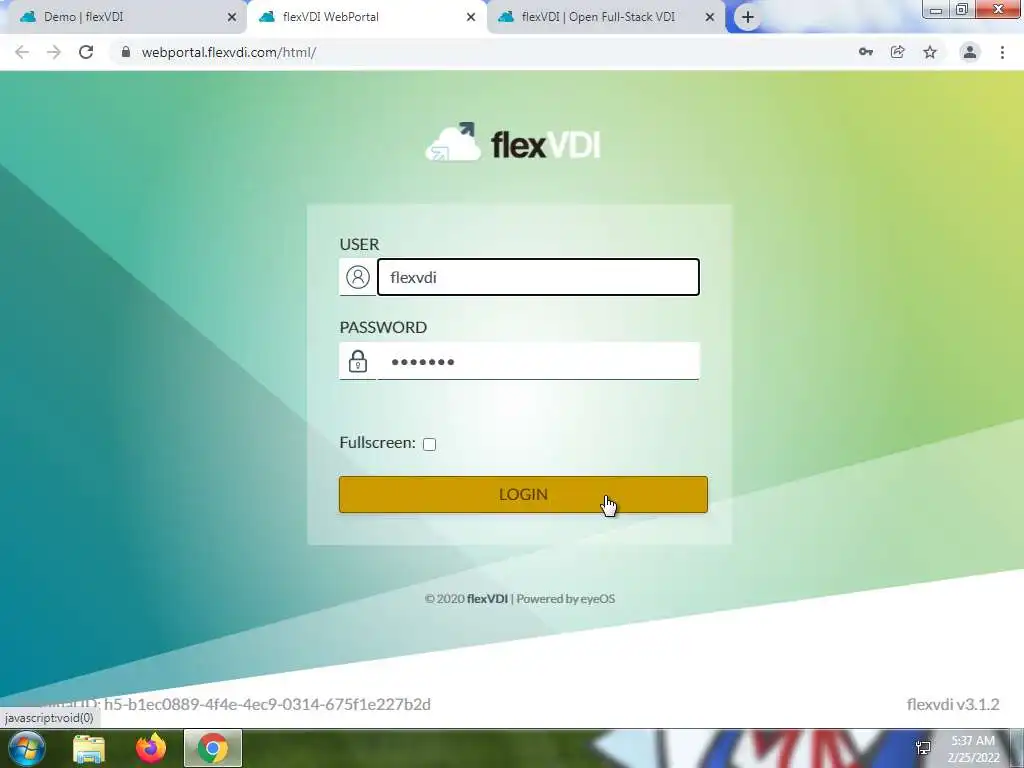Click the user avatar icon beside USER field
Viewport: 1024px width, 768px height.
[x=357, y=277]
